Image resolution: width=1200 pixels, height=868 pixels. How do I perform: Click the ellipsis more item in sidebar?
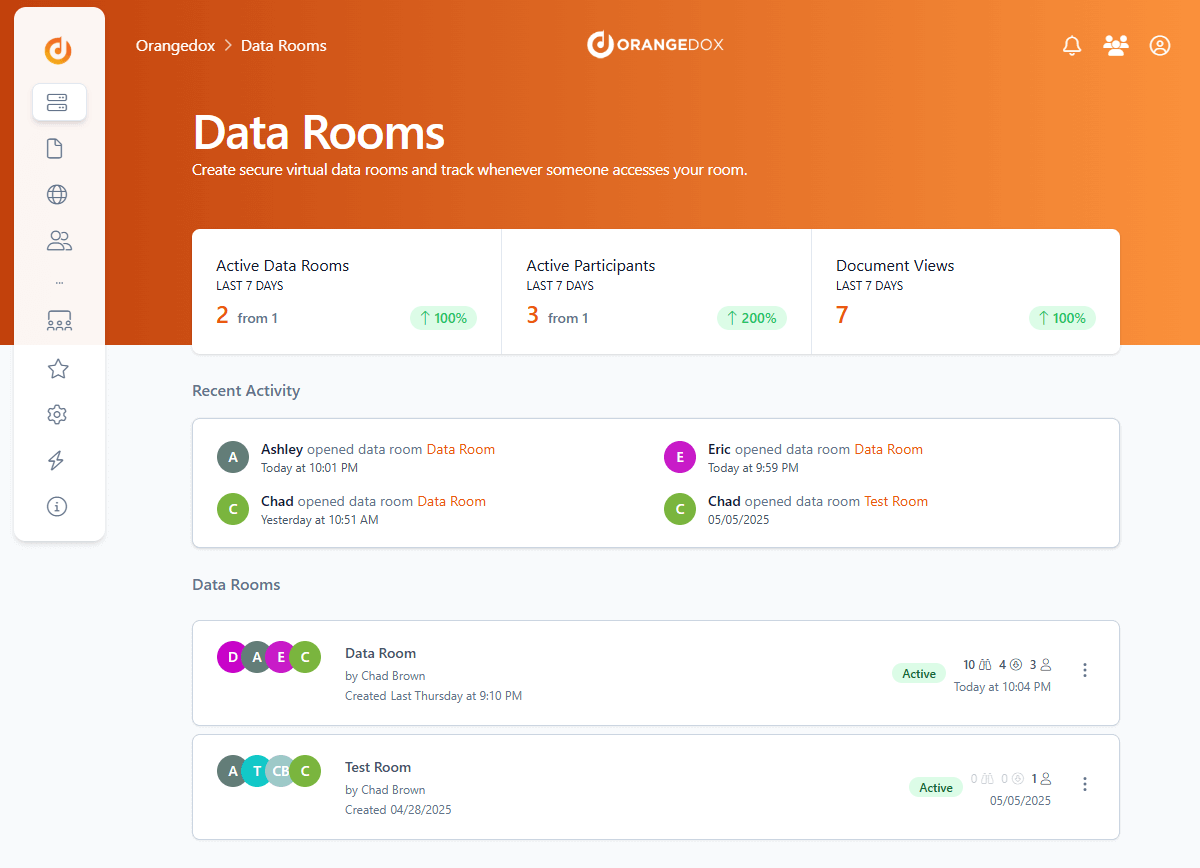pyautogui.click(x=59, y=282)
